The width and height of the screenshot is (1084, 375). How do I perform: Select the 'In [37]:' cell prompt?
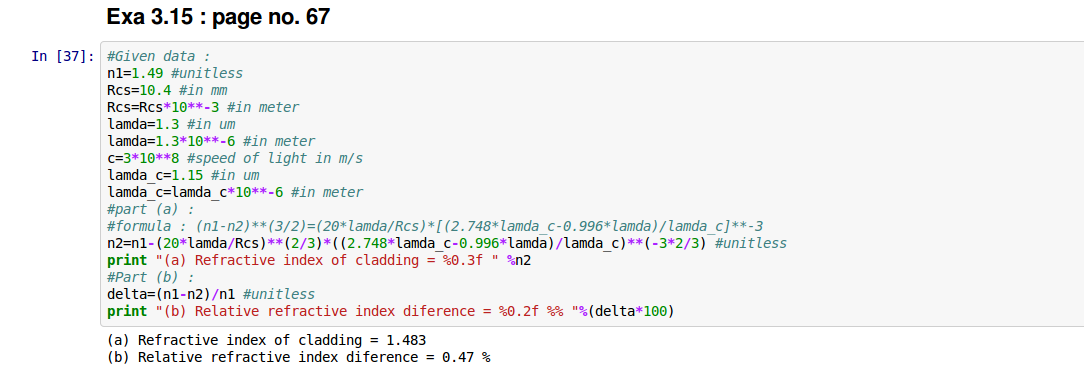point(62,57)
